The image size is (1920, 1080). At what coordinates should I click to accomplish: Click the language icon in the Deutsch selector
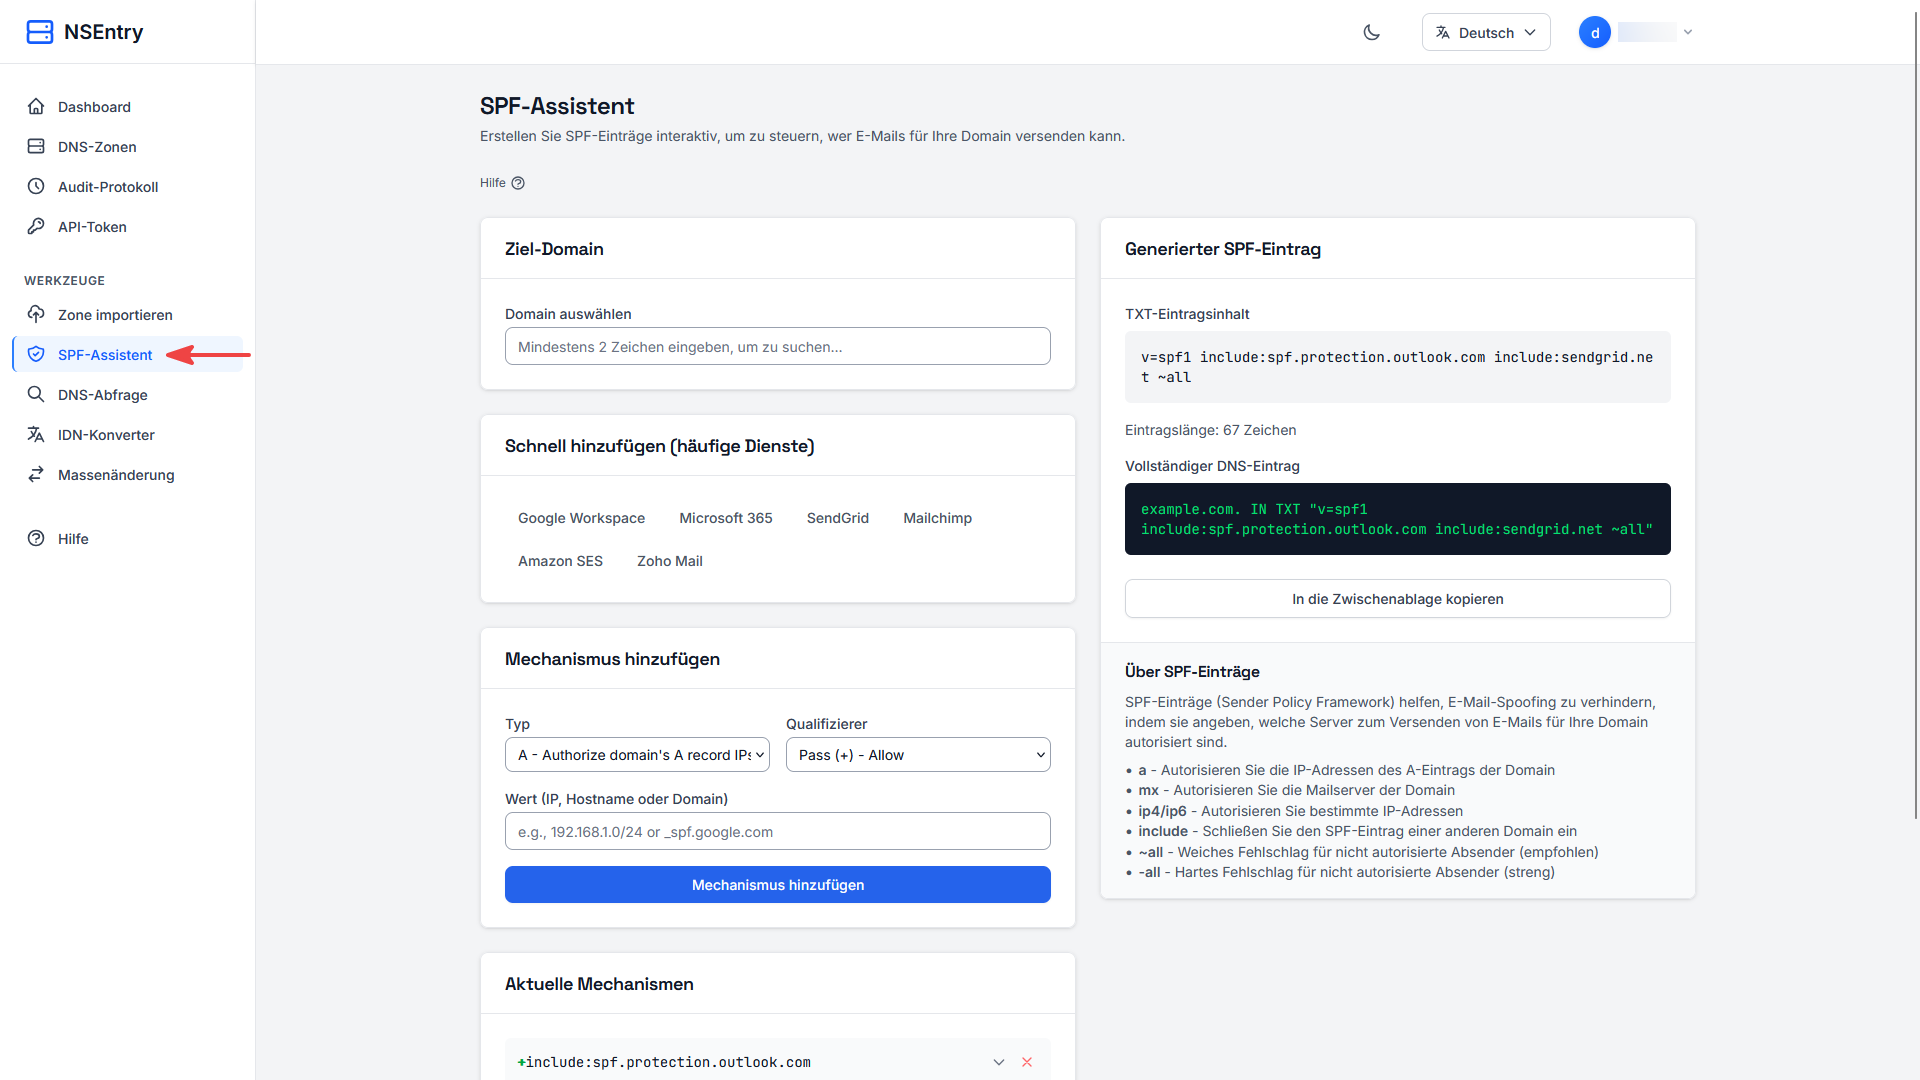click(1442, 33)
